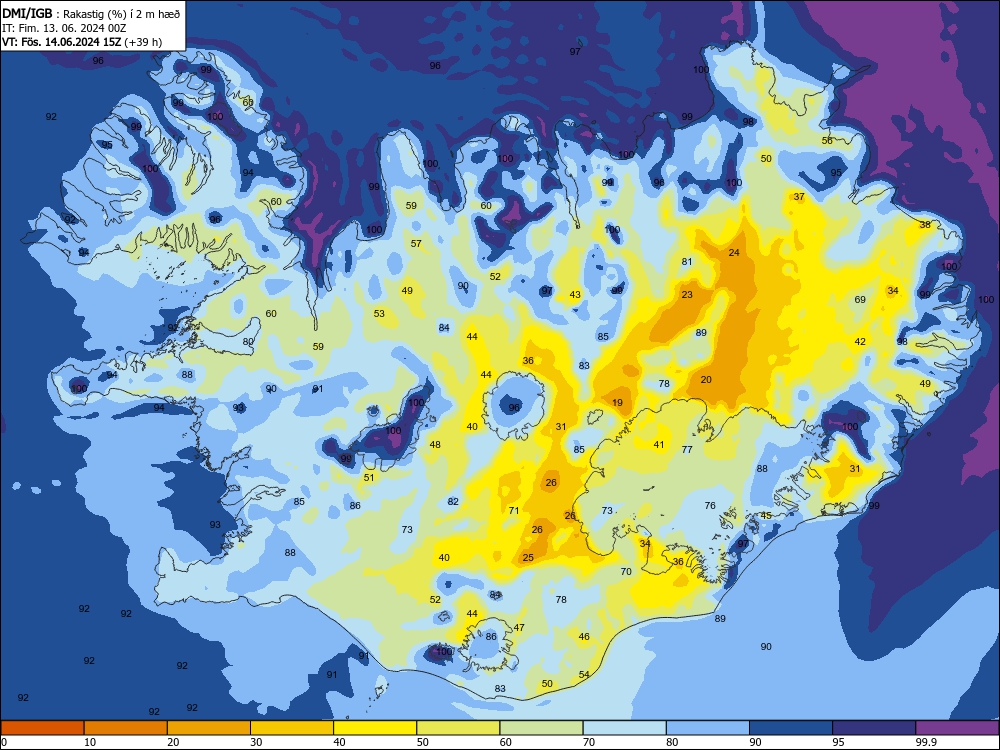Click the humidity value 37 in the northeast
This screenshot has height=750, width=1000.
(799, 196)
